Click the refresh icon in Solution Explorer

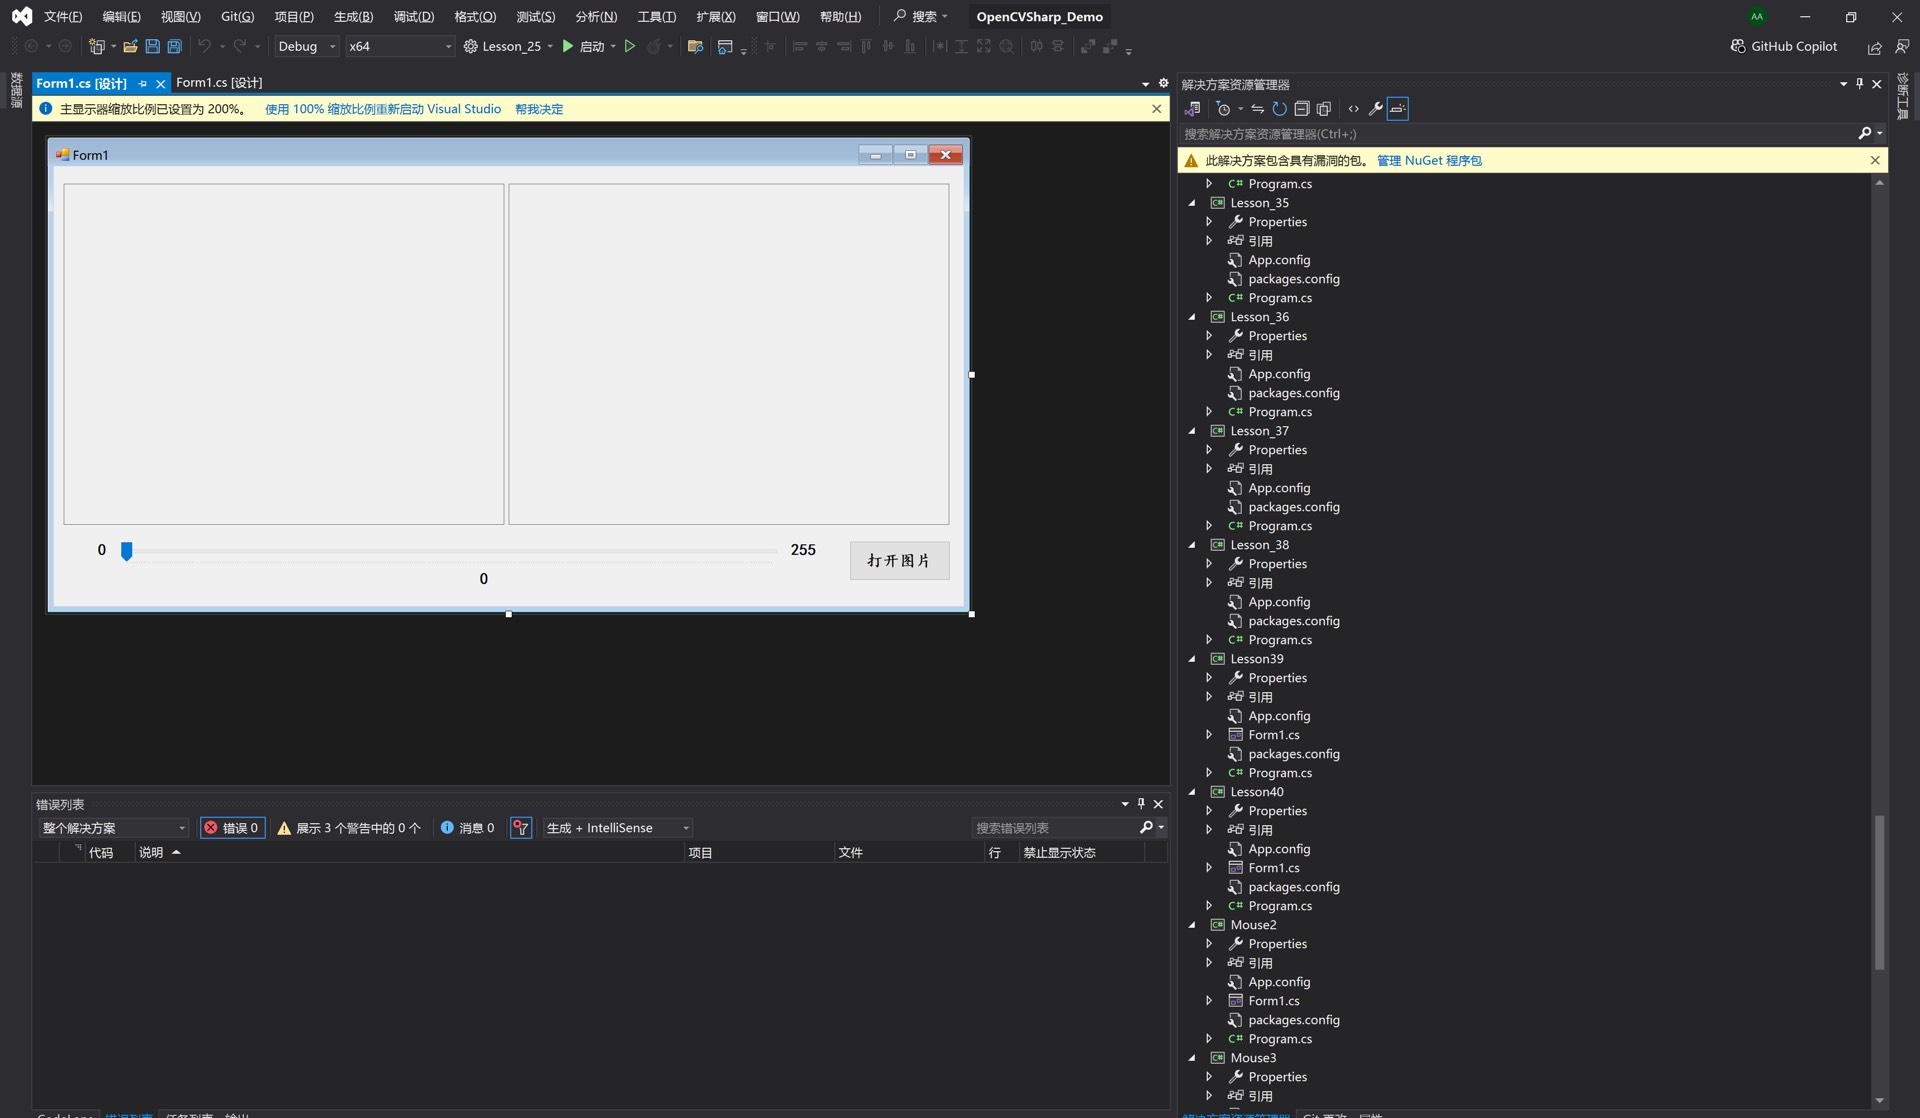tap(1279, 109)
